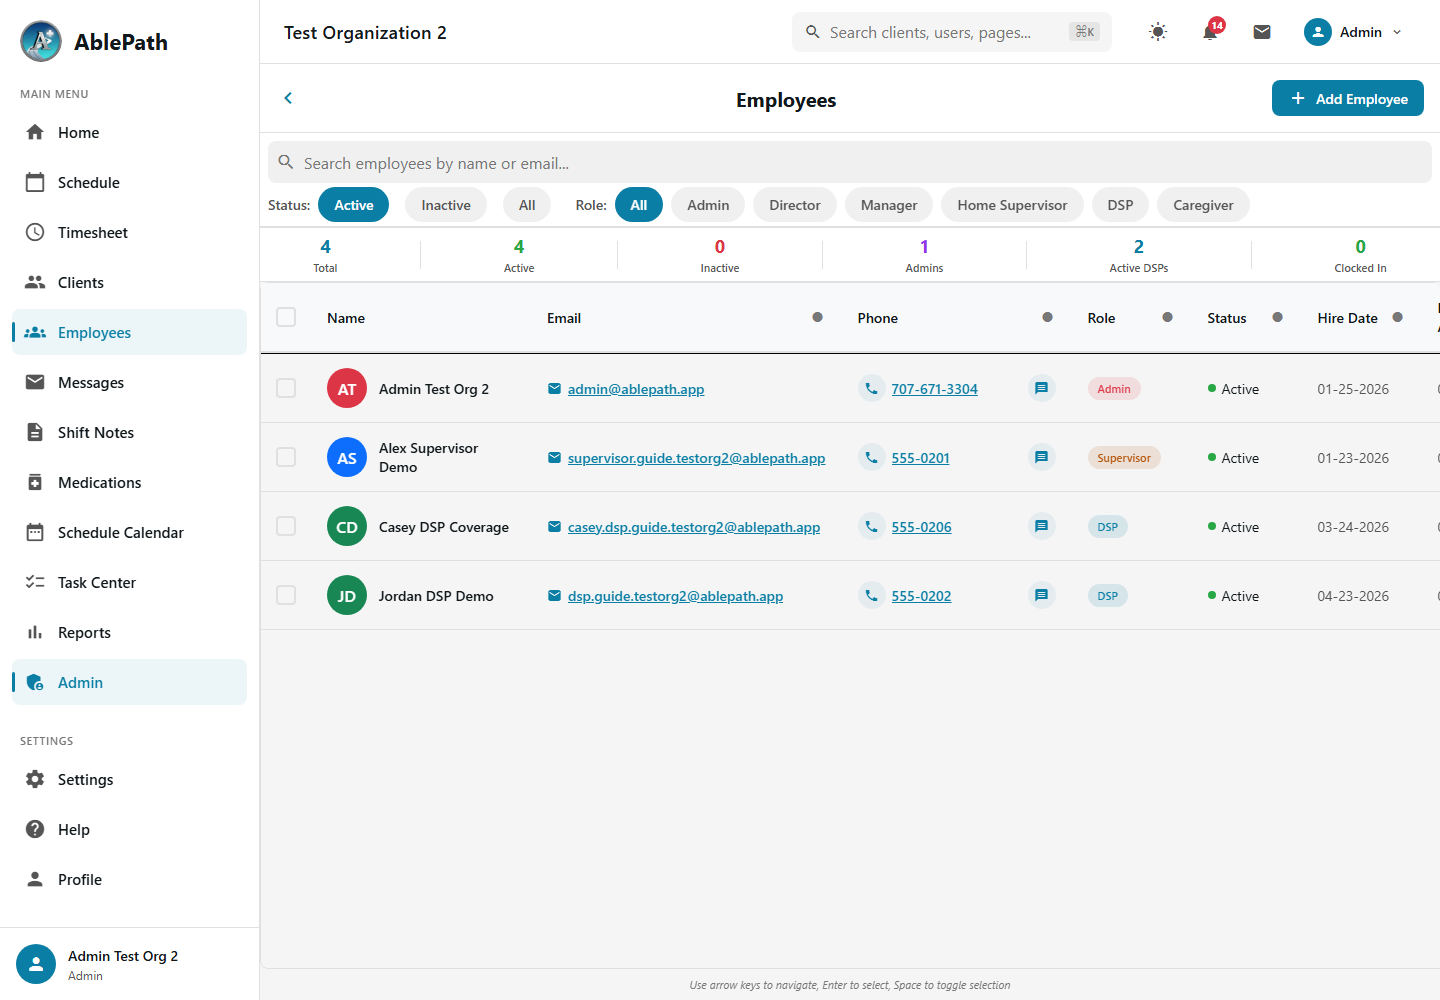Click the Status column header dot
This screenshot has width=1440, height=1000.
click(x=1277, y=317)
